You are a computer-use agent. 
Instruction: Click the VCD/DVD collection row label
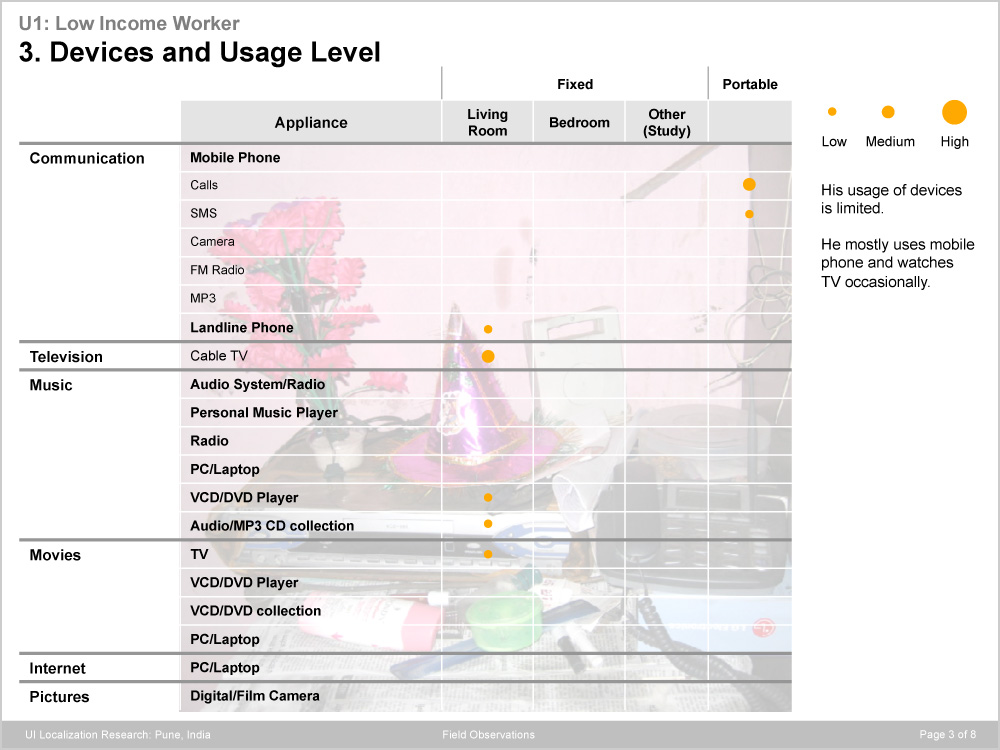tap(255, 611)
